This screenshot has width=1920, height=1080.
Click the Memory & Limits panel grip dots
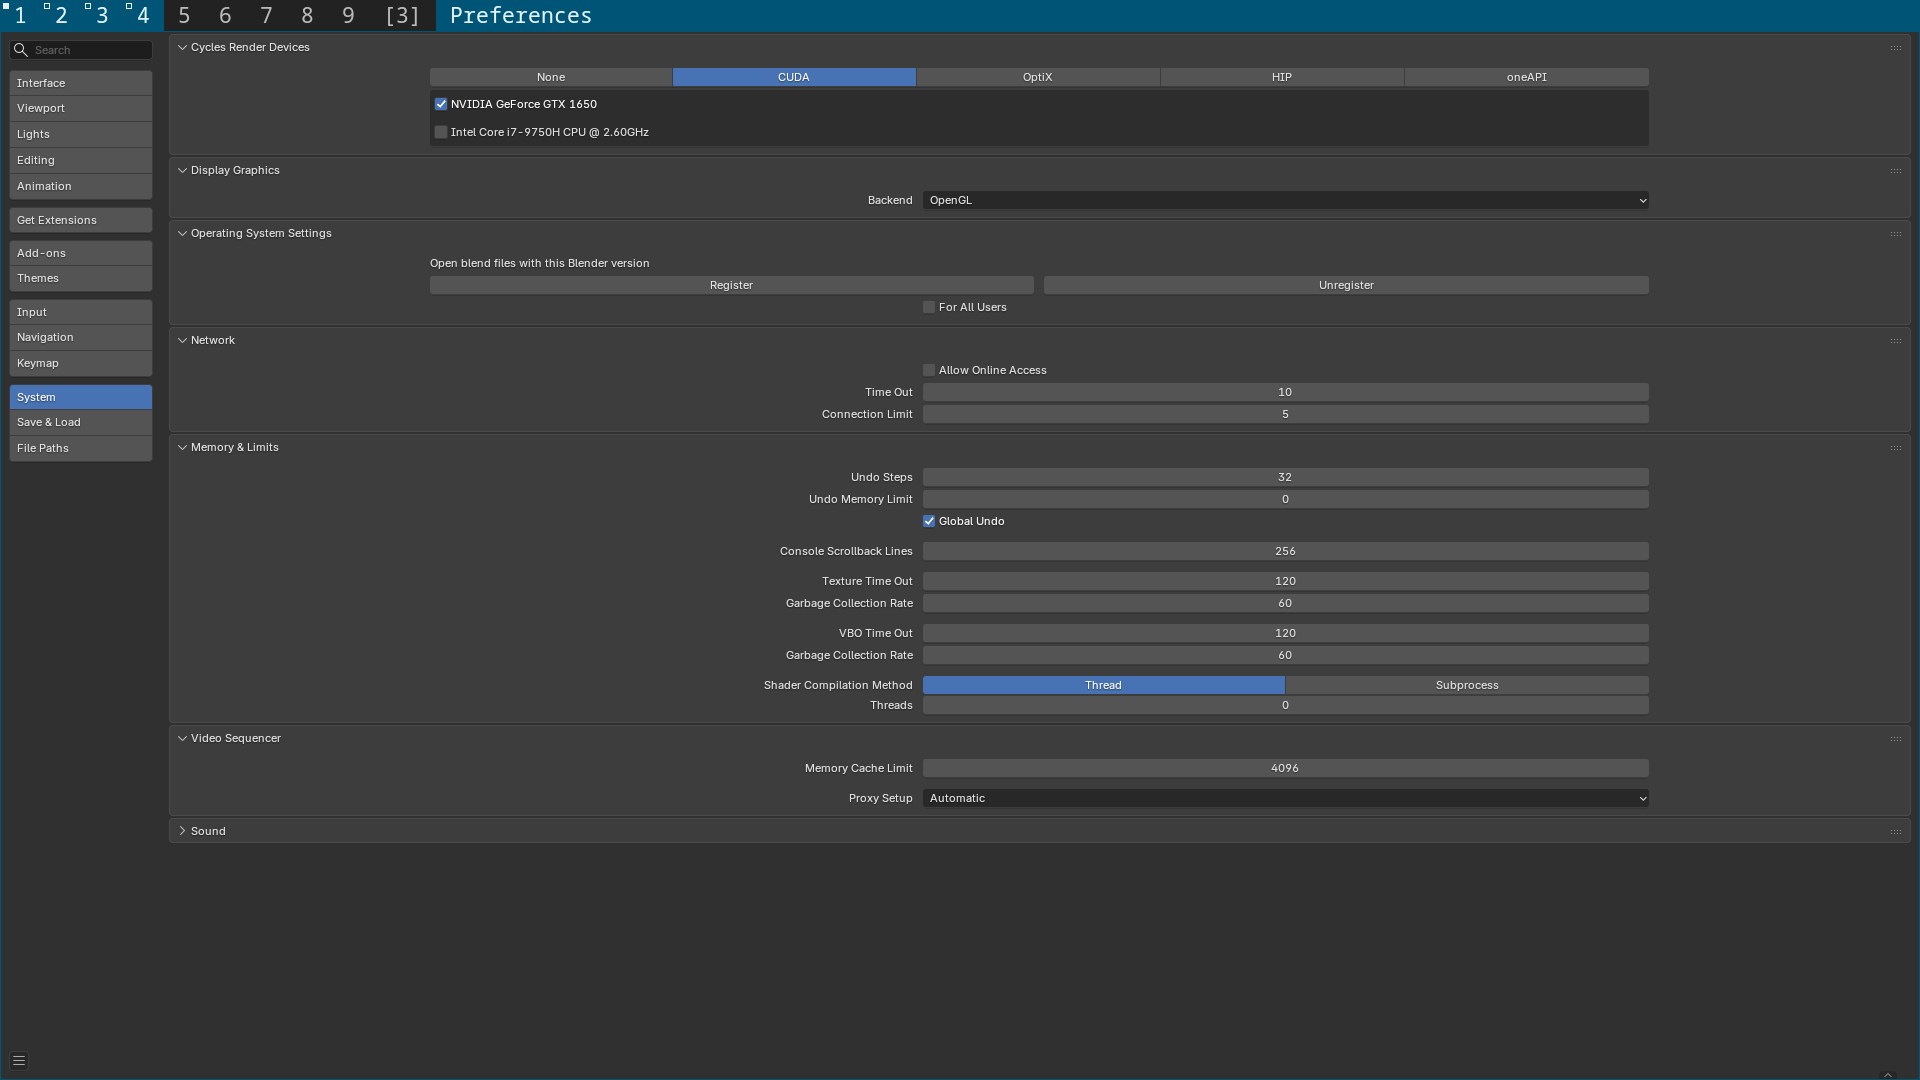[1895, 448]
